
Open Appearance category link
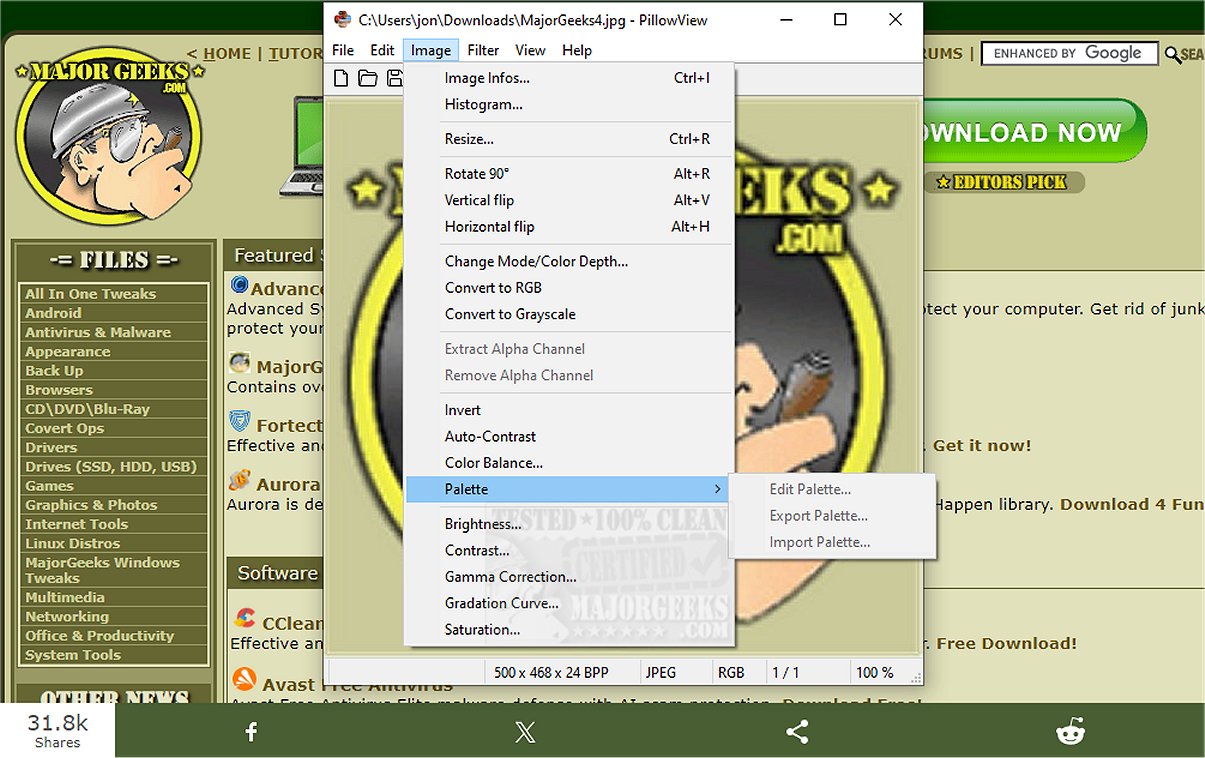68,352
